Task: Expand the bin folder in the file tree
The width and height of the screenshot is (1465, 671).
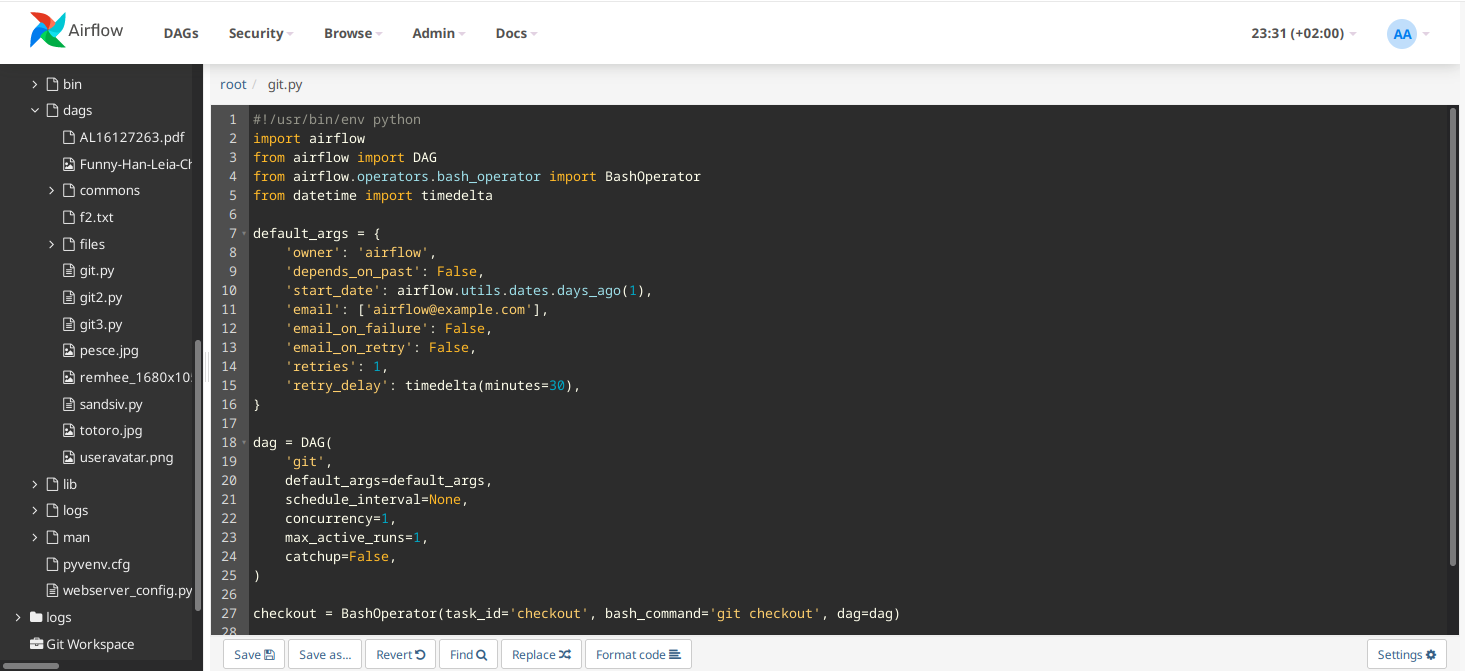Action: [x=34, y=84]
